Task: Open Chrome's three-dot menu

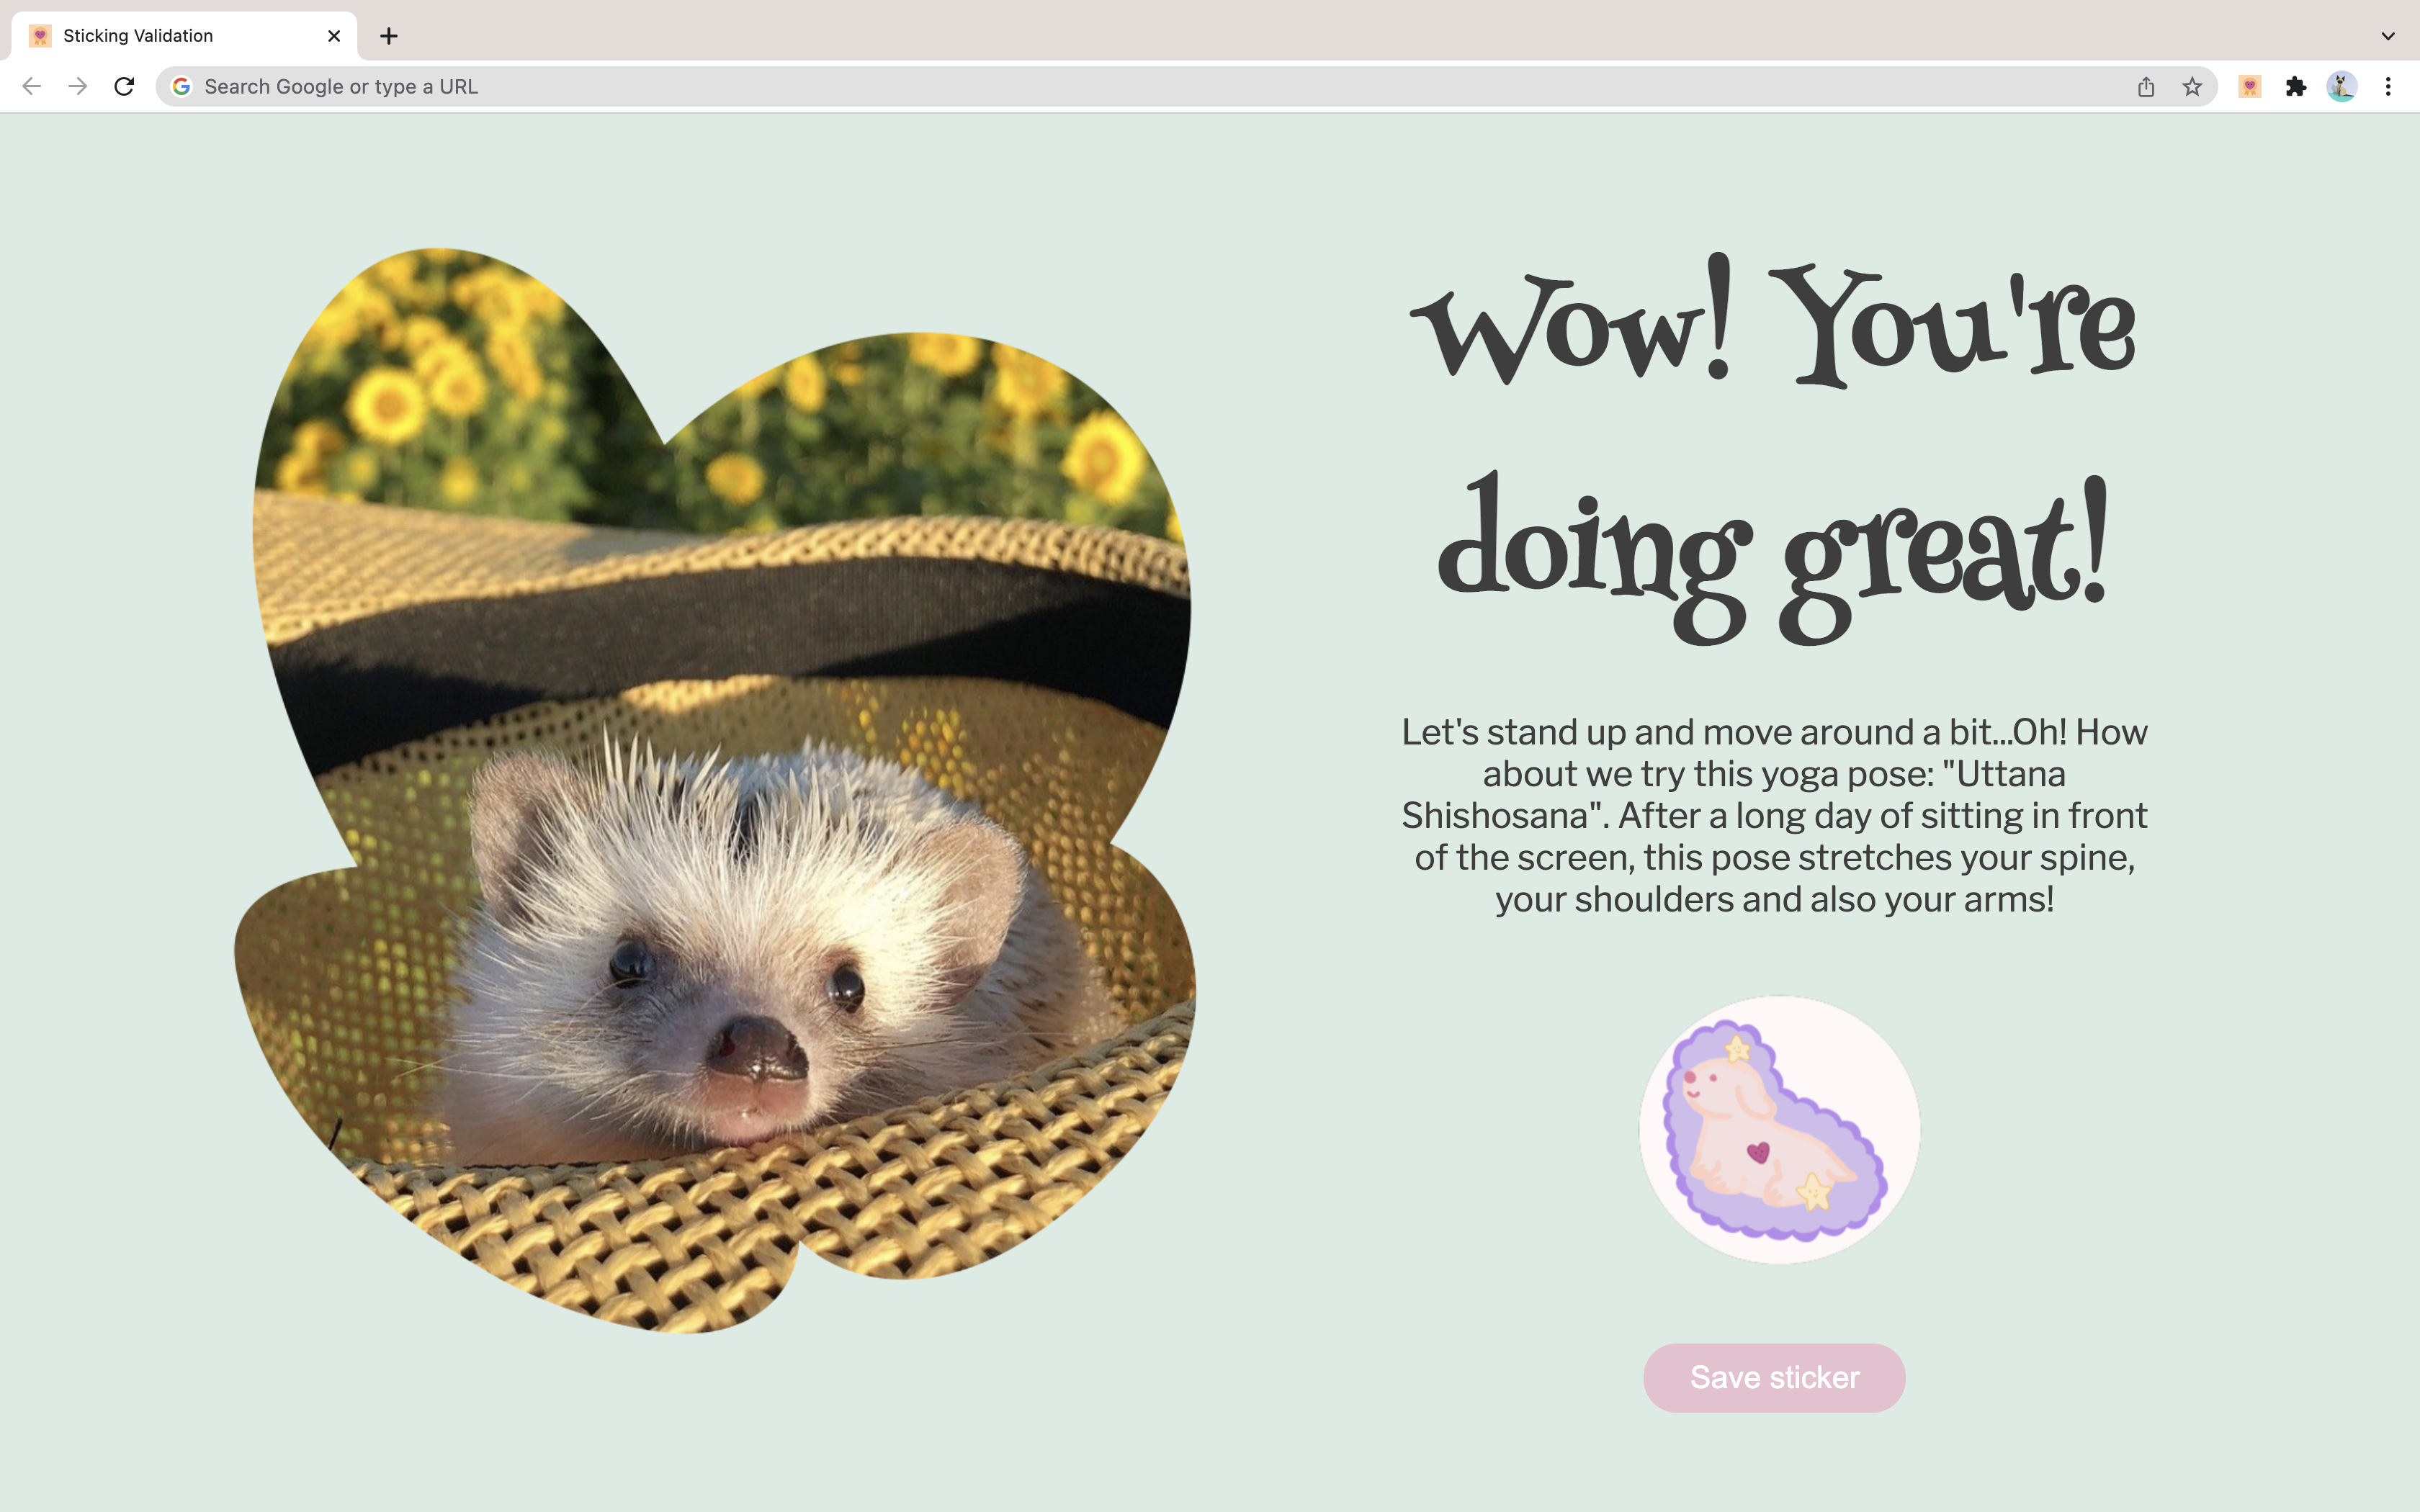Action: (2388, 87)
